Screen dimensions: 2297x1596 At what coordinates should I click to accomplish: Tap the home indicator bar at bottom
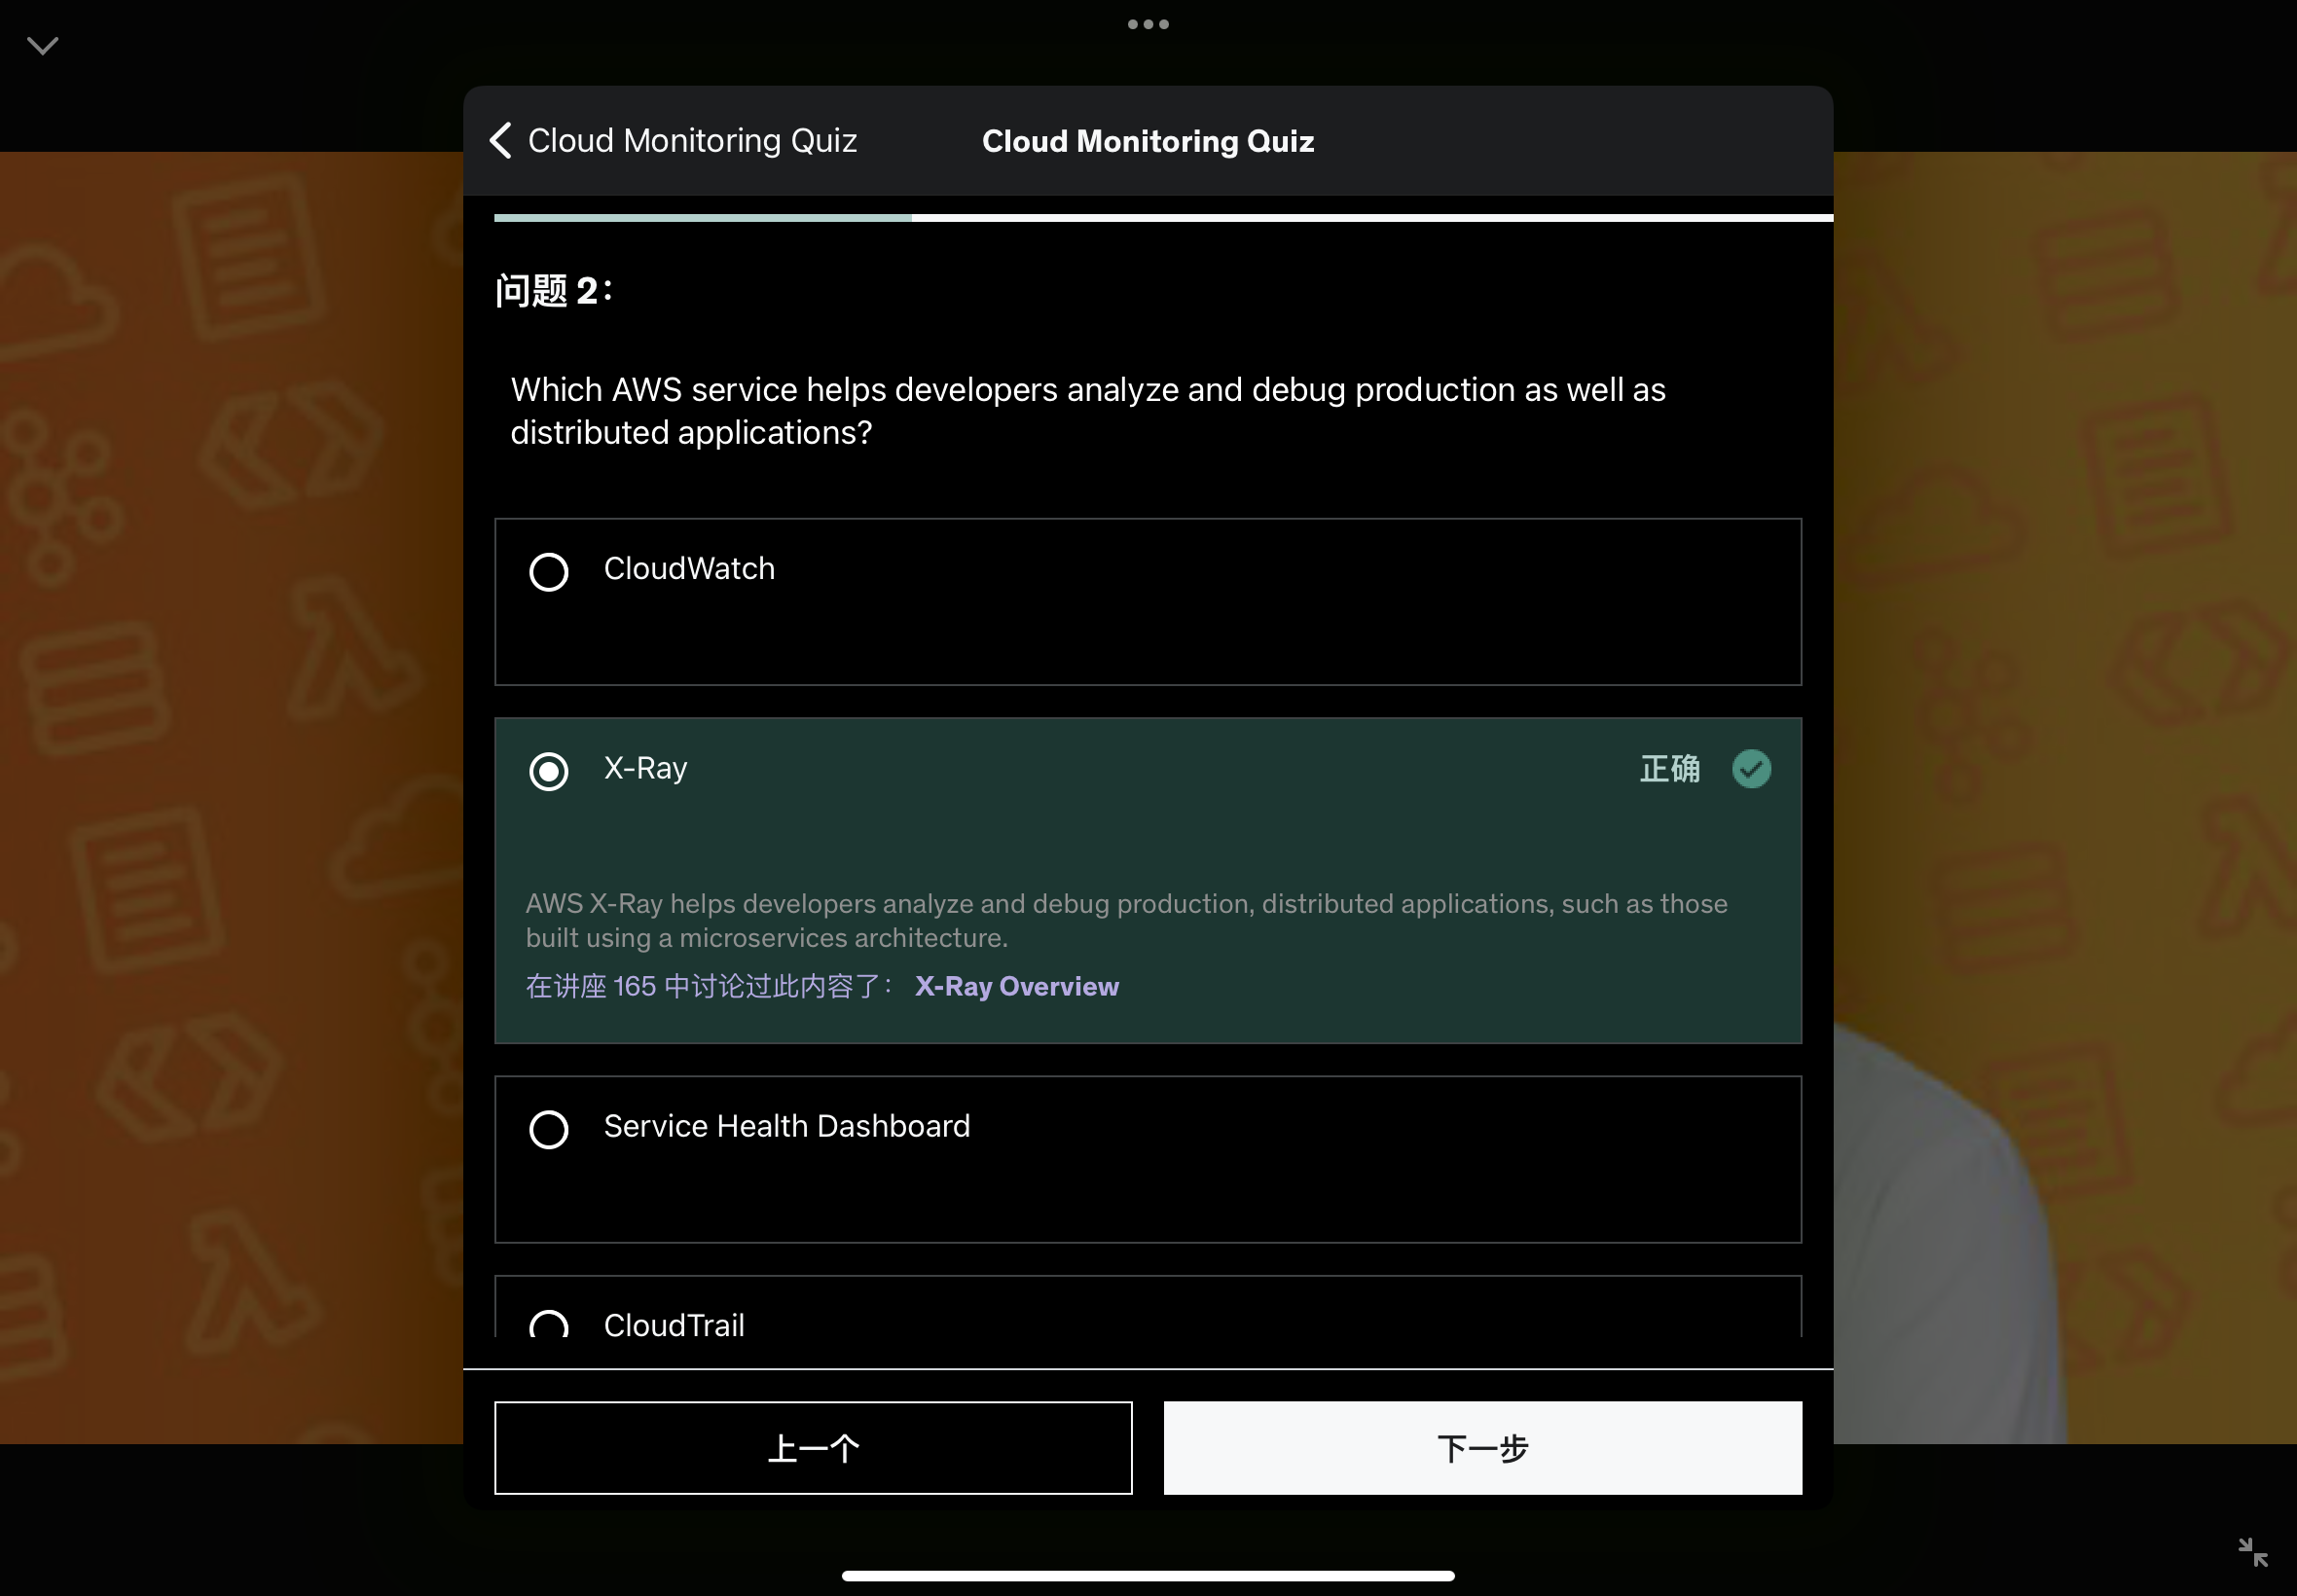(x=1147, y=1575)
